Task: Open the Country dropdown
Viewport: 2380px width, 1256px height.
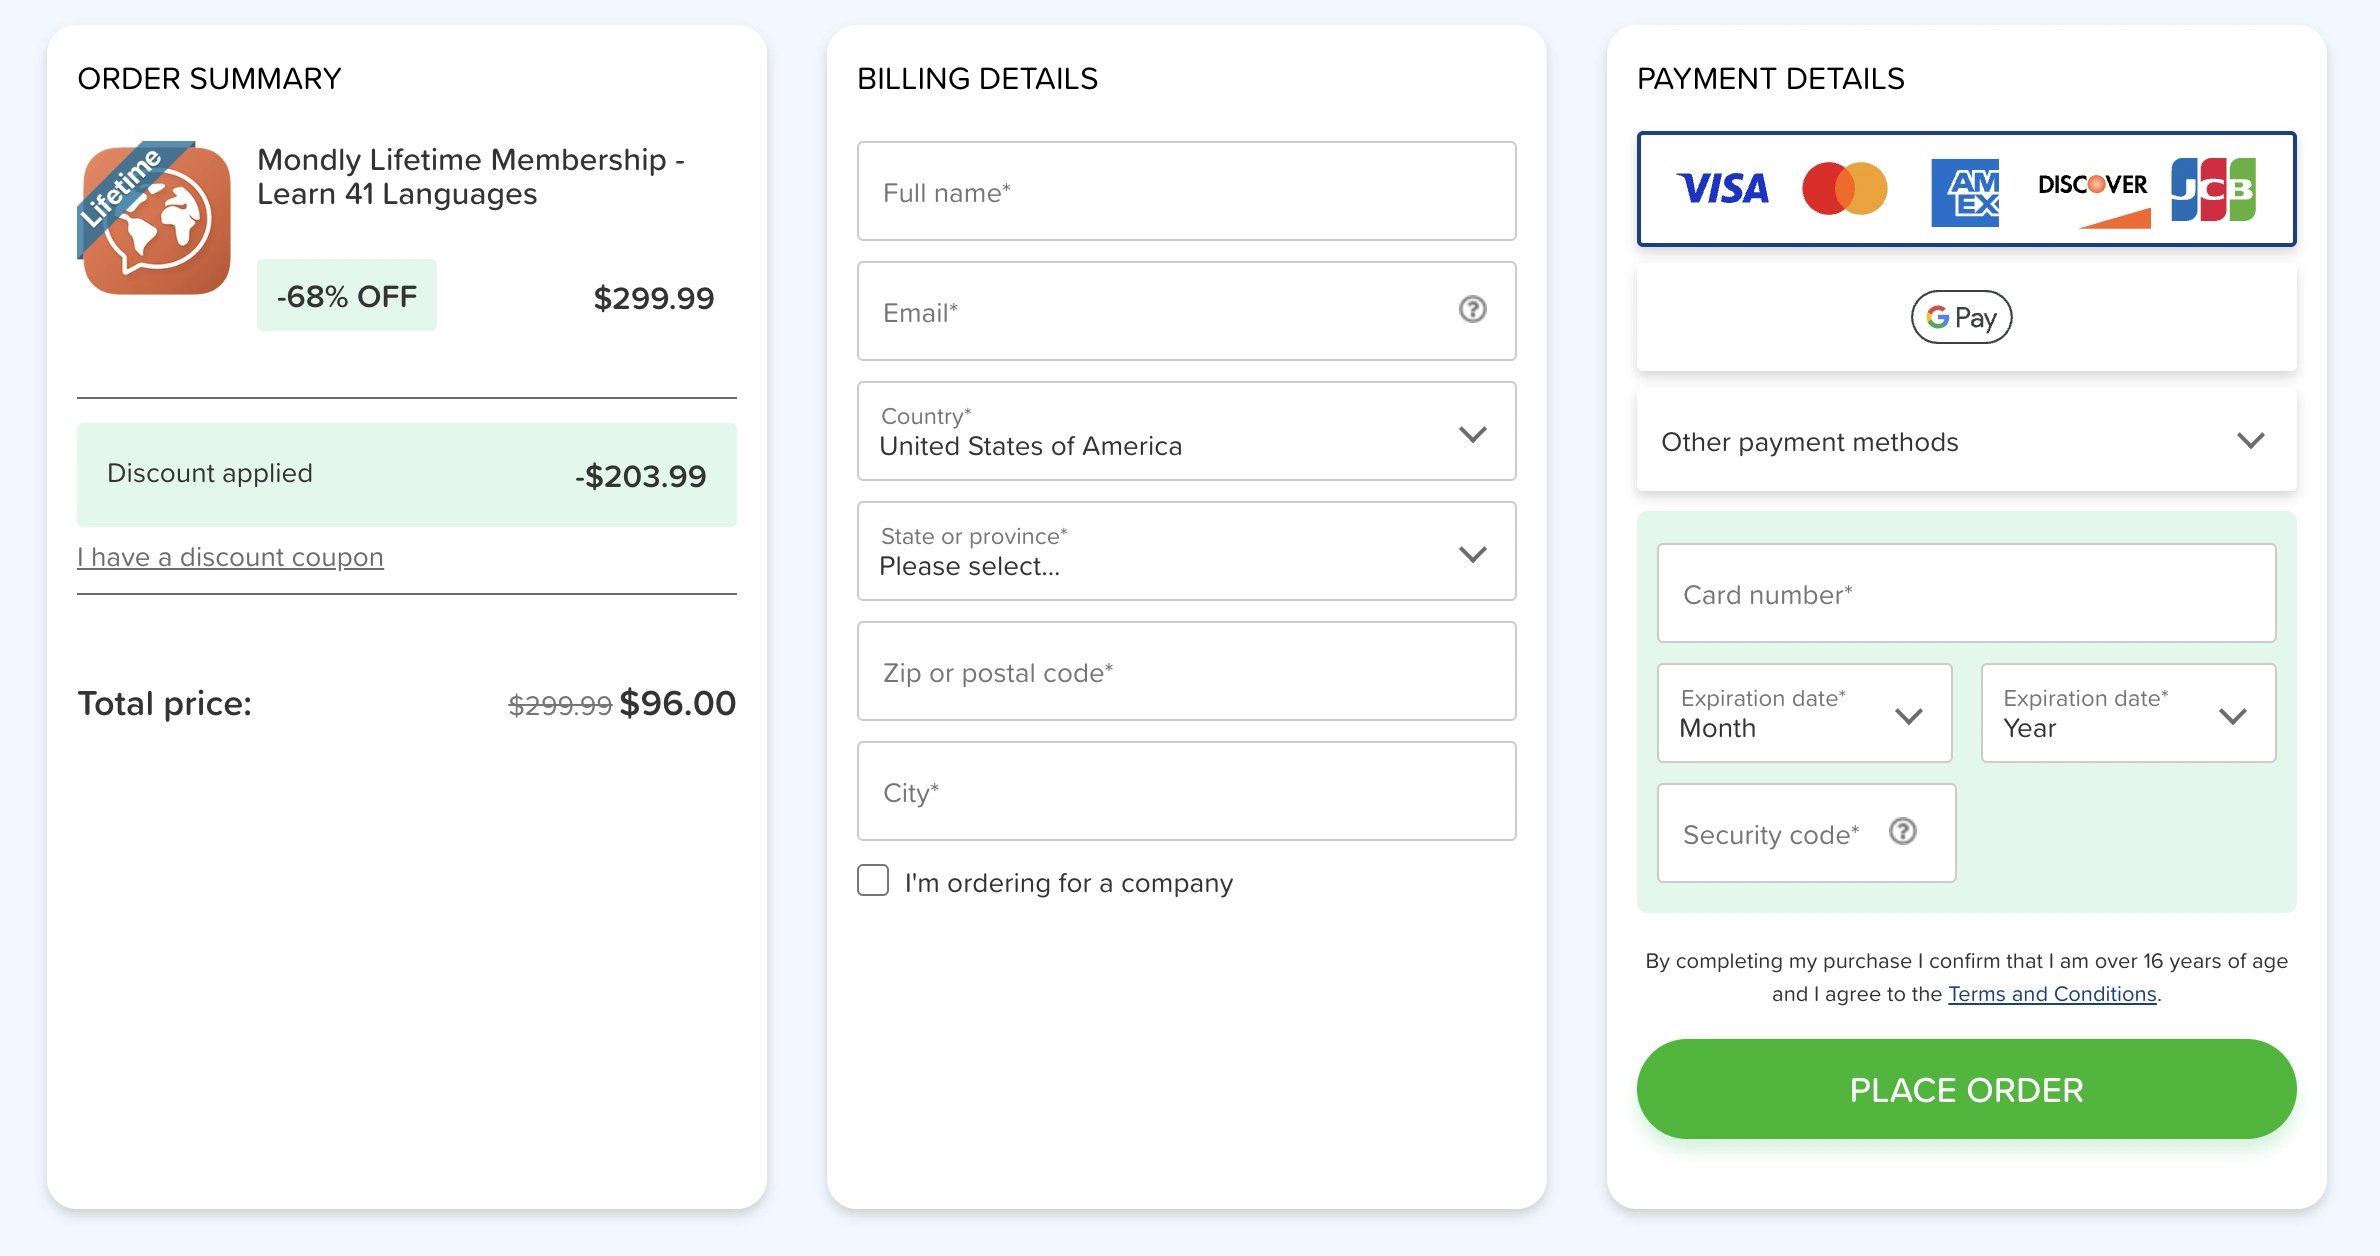Action: (x=1186, y=431)
